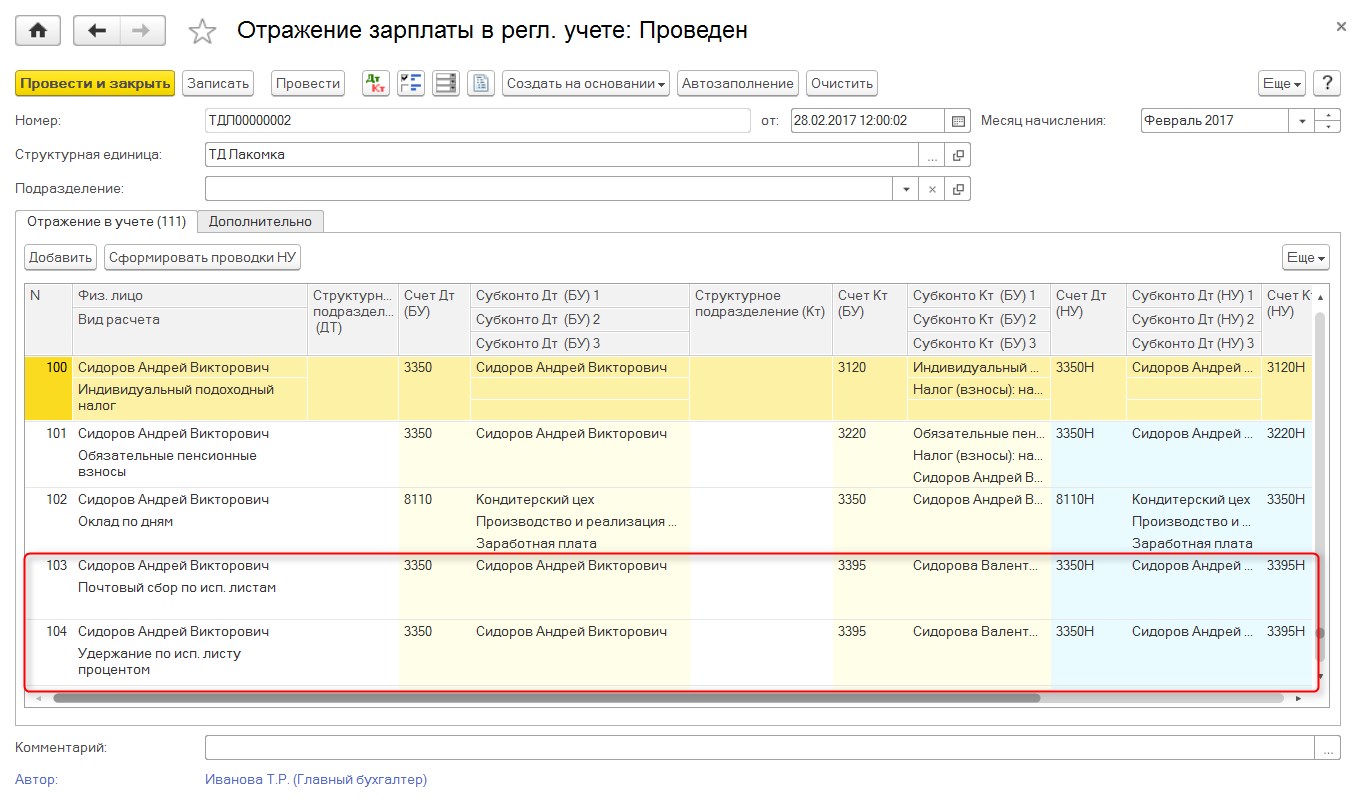Click Сформировать проводки НУ button
Screen dimensions: 1363x804
[x=202, y=257]
